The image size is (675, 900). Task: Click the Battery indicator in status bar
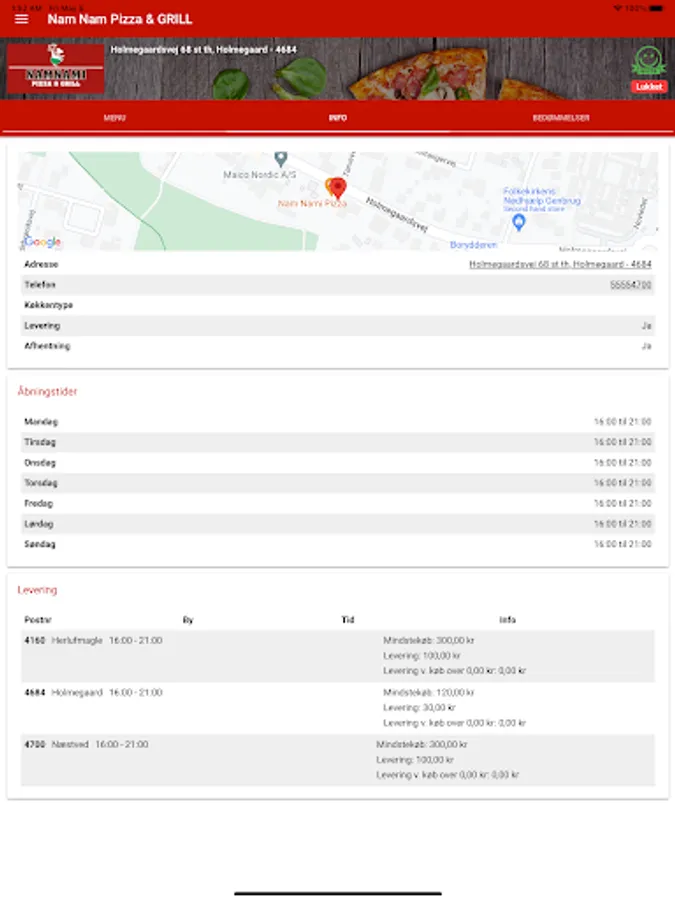656,8
